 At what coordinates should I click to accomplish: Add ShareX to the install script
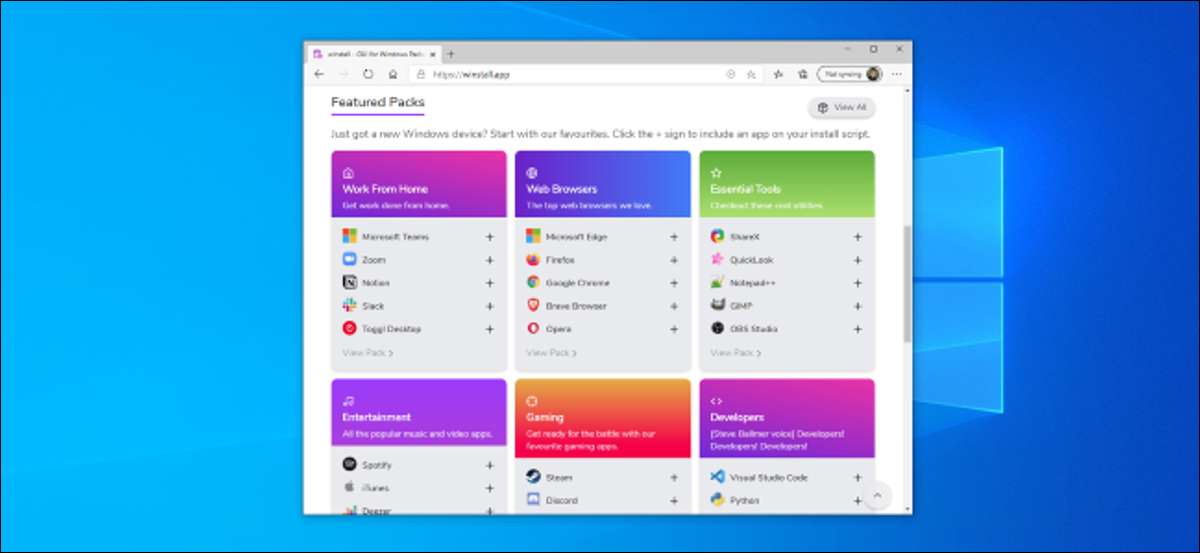pos(858,237)
